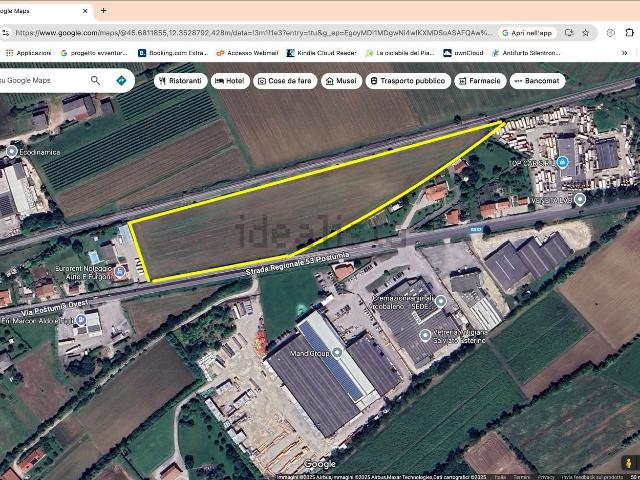Screen dimensions: 640x480
Task: Click the install app icon in the address bar
Action: tap(569, 33)
